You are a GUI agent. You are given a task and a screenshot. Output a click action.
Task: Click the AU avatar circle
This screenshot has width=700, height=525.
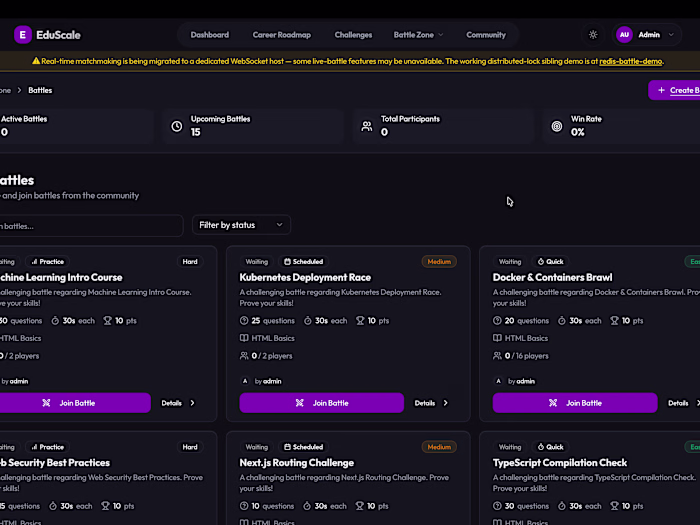coord(624,35)
